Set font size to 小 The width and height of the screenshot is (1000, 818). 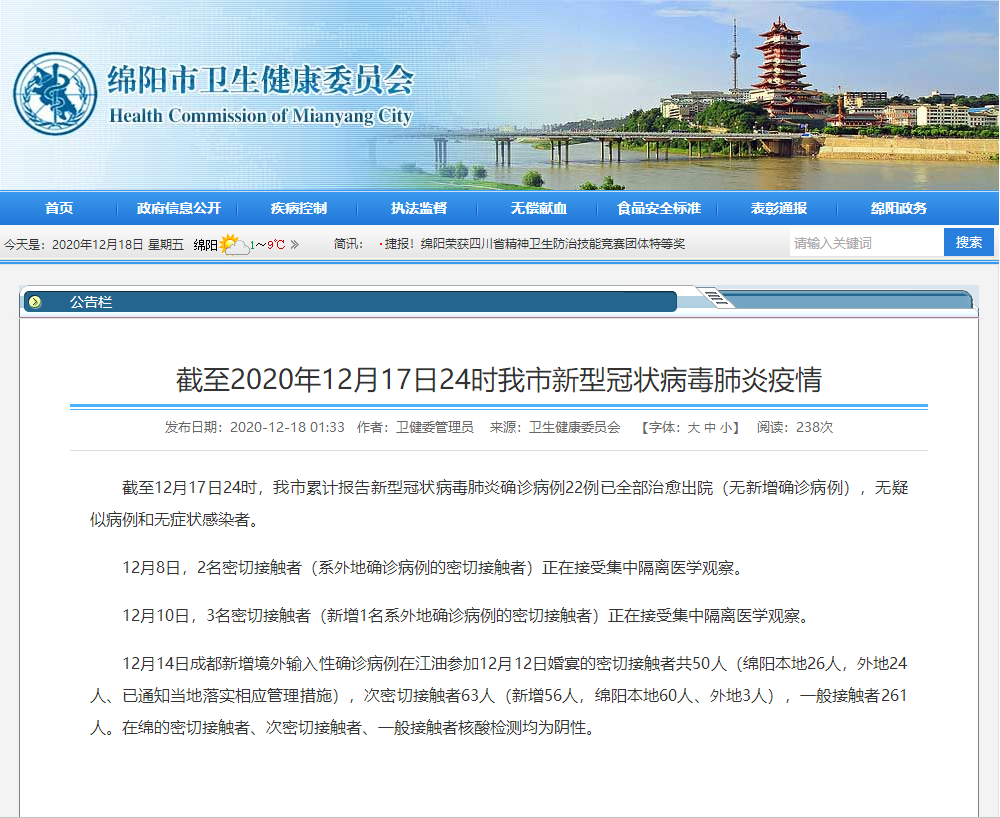[x=726, y=427]
